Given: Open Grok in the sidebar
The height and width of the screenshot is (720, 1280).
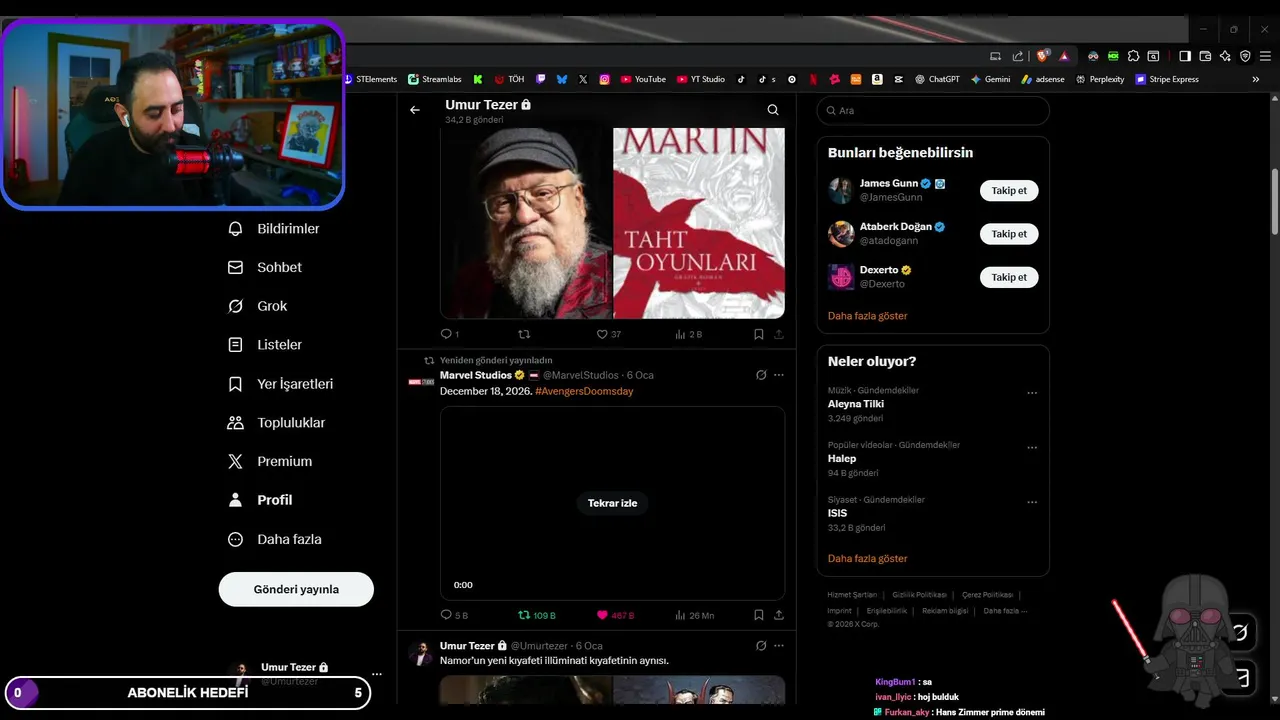Looking at the screenshot, I should pos(258,306).
